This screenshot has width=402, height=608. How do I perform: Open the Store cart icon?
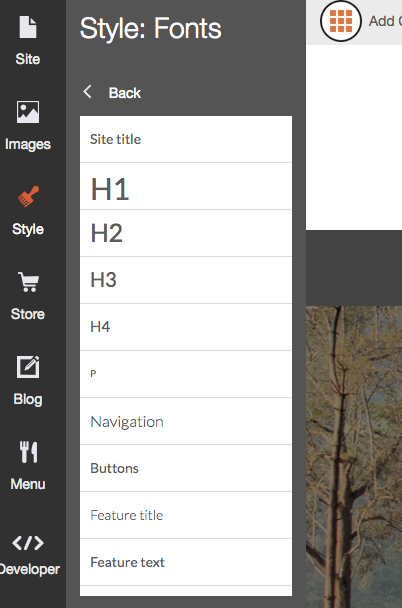(x=28, y=282)
